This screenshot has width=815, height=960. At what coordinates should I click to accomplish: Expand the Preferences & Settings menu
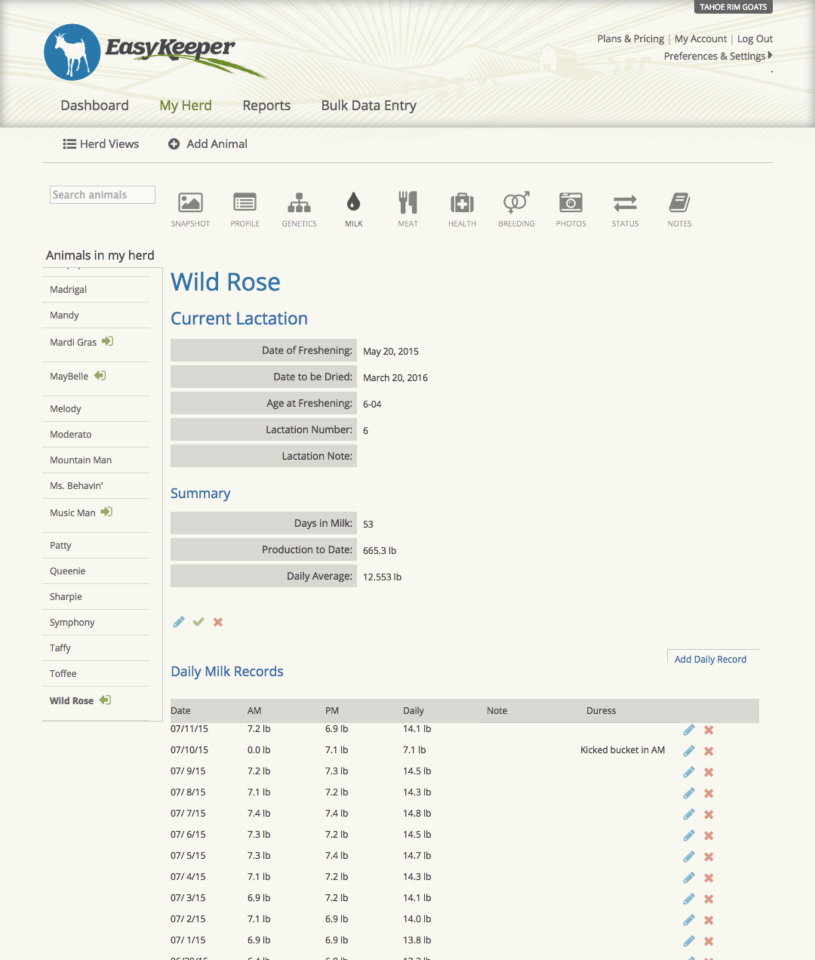[717, 56]
